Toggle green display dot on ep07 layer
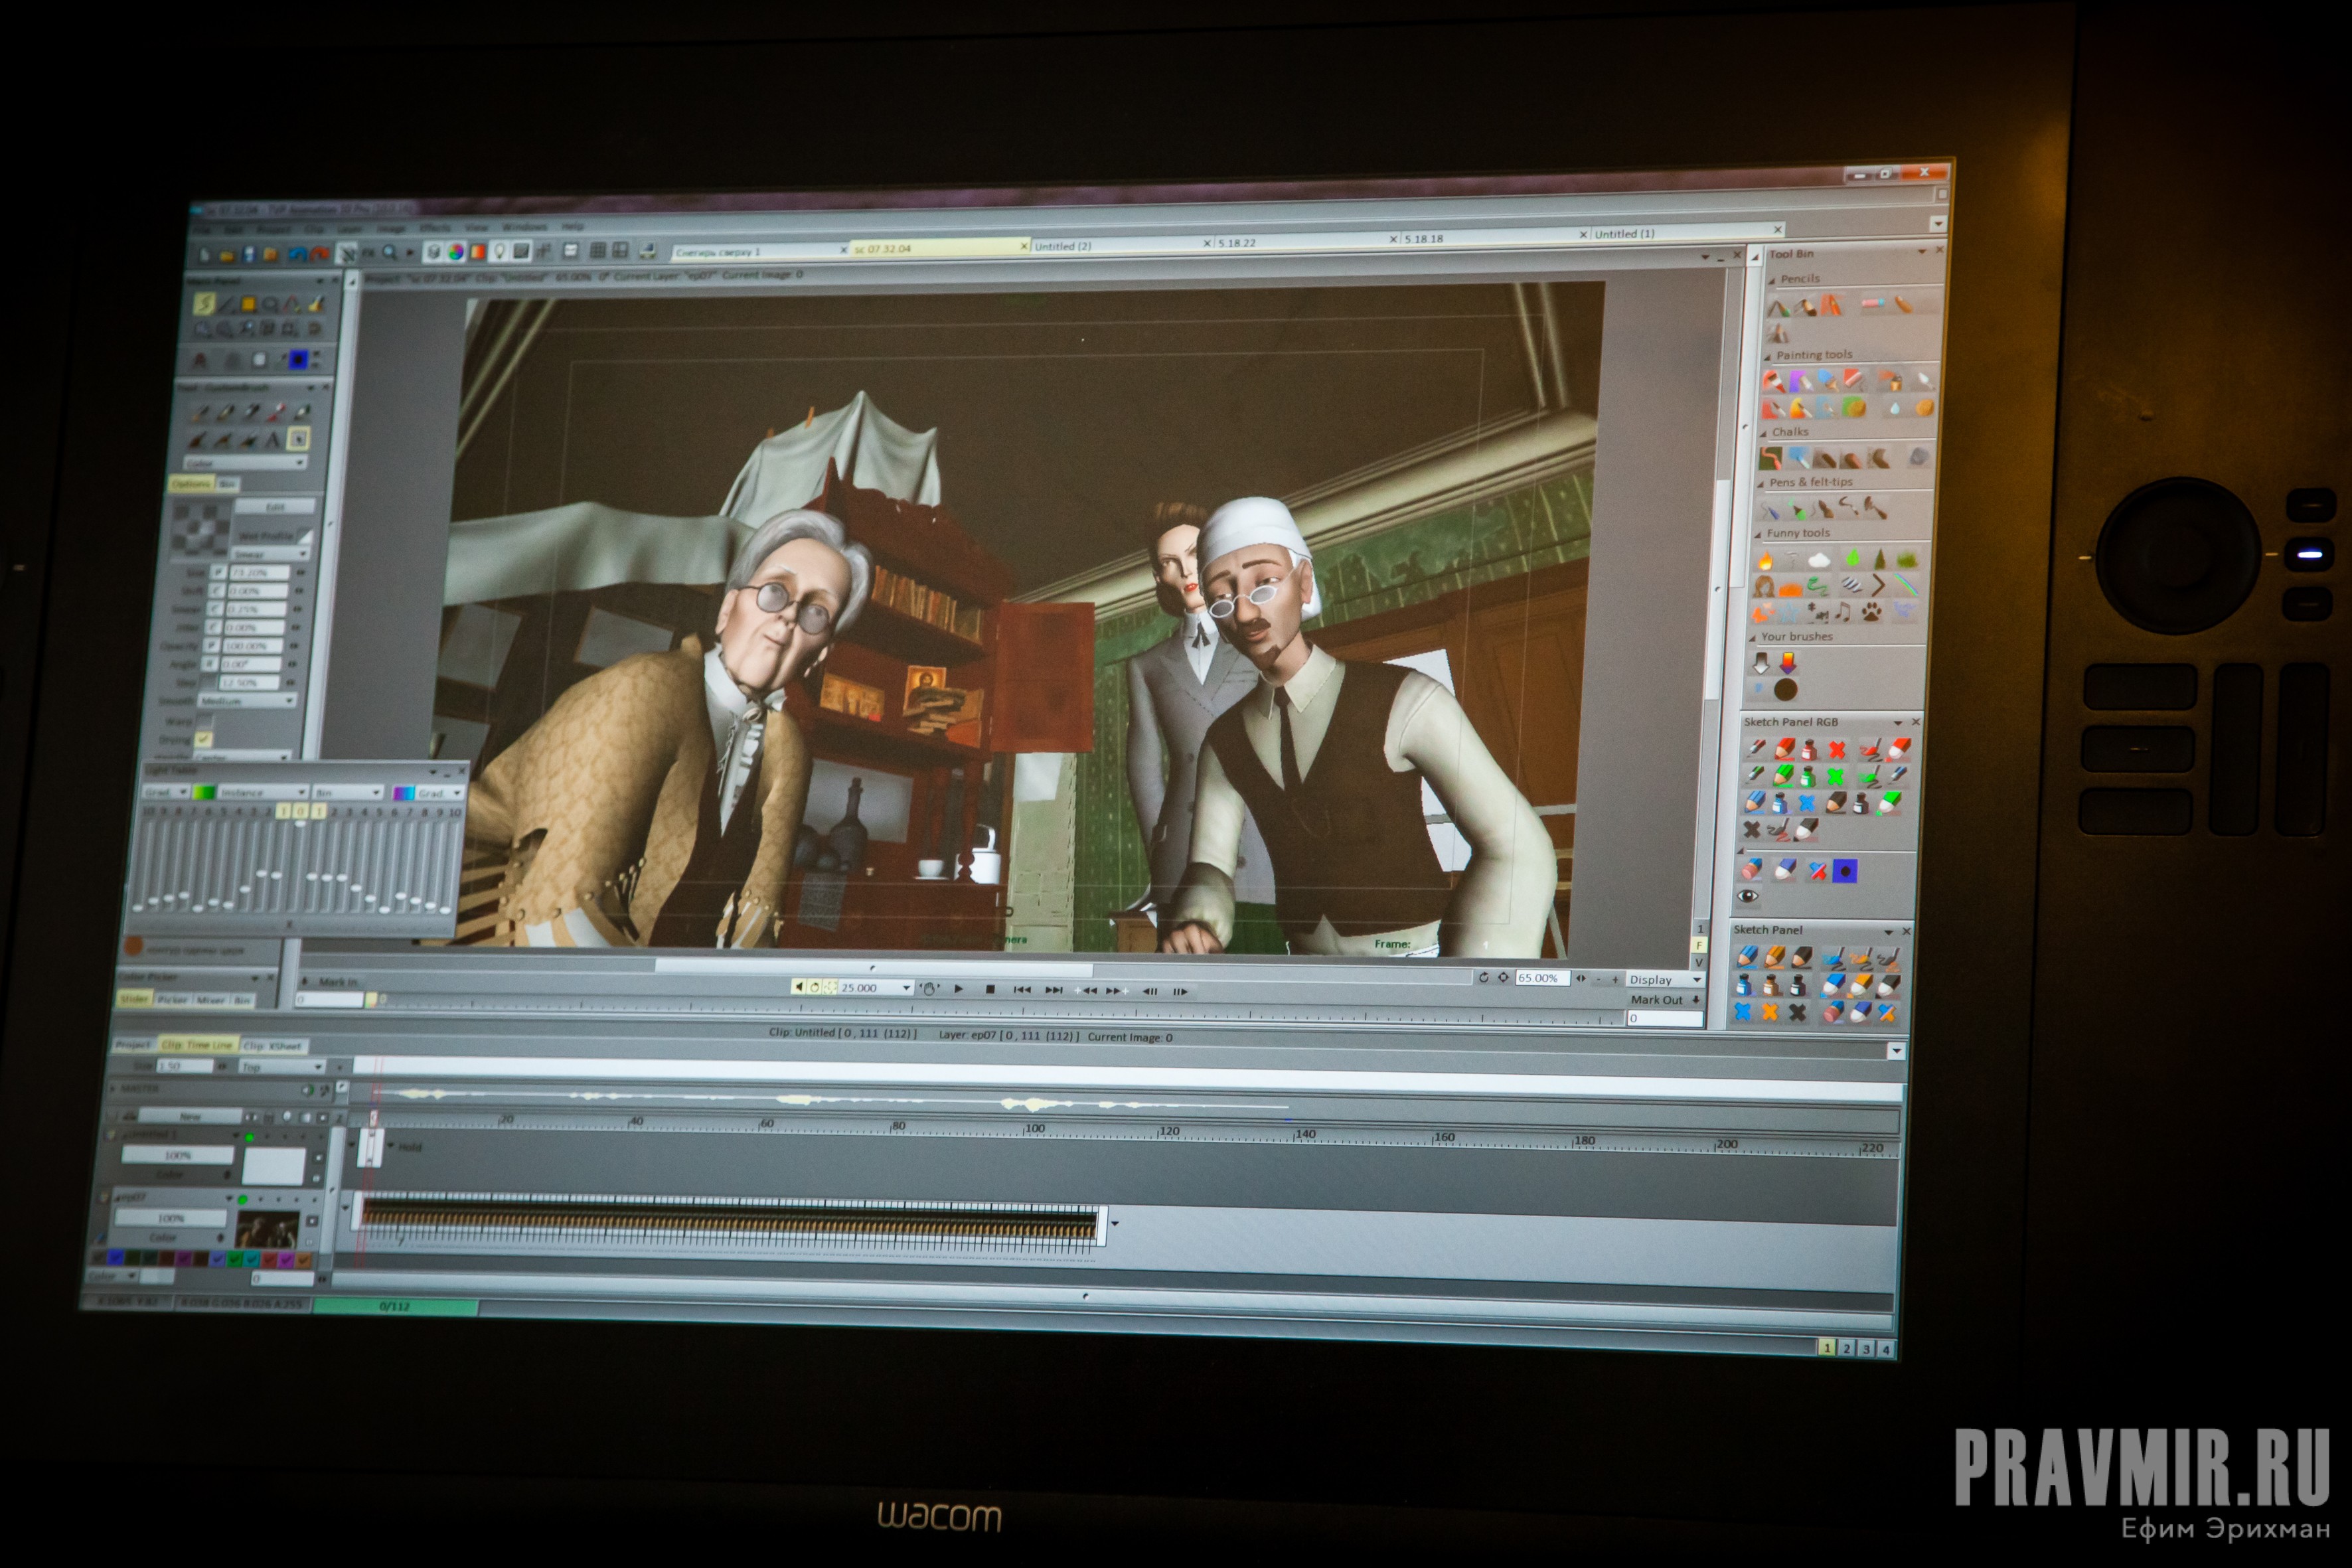The image size is (2352, 1568). pos(243,1200)
